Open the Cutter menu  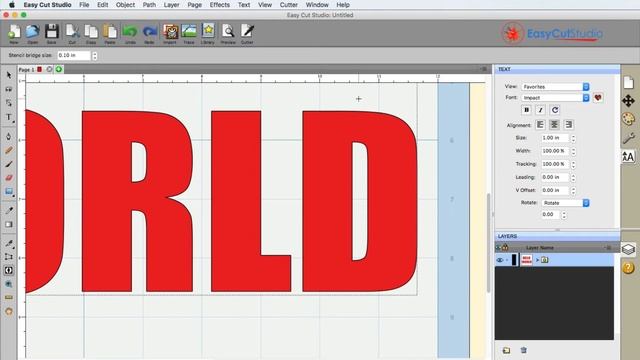pyautogui.click(x=289, y=5)
